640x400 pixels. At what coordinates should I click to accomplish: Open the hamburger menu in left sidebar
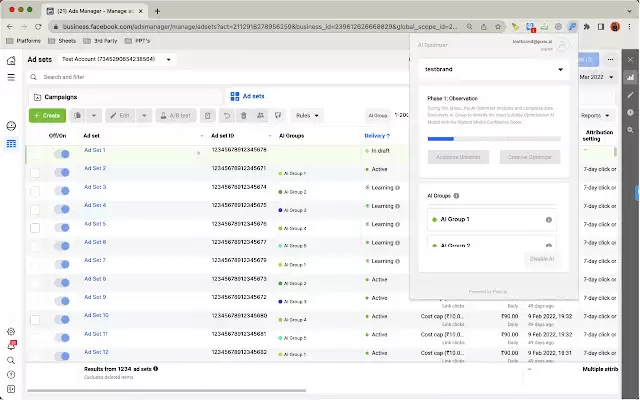(11, 77)
